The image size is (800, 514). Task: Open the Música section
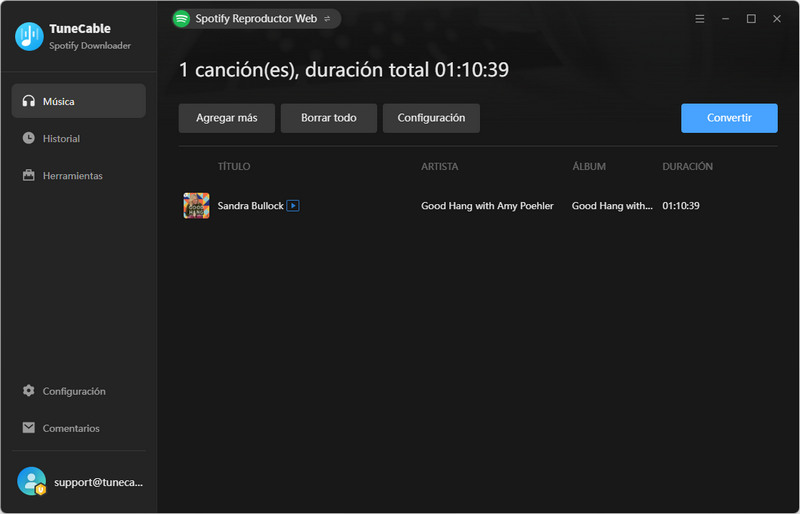pos(79,101)
